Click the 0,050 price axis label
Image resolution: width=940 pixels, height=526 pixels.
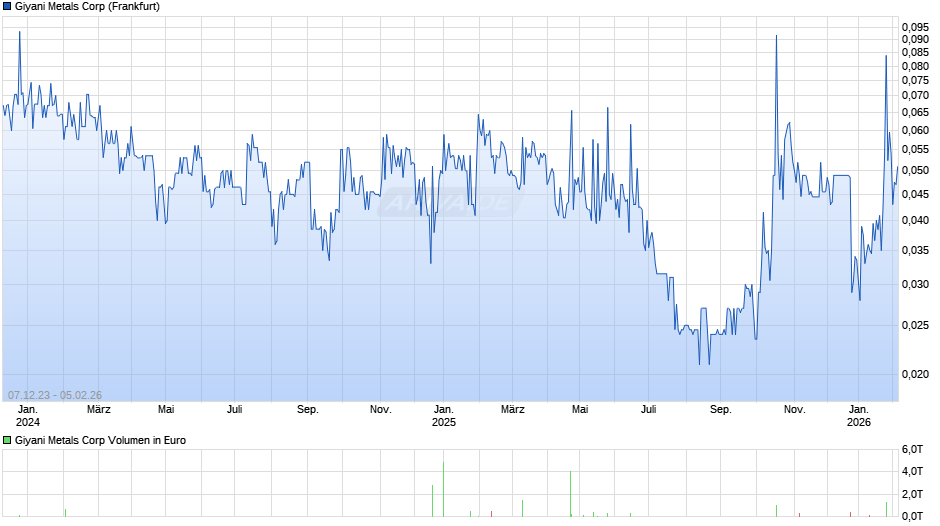(915, 170)
